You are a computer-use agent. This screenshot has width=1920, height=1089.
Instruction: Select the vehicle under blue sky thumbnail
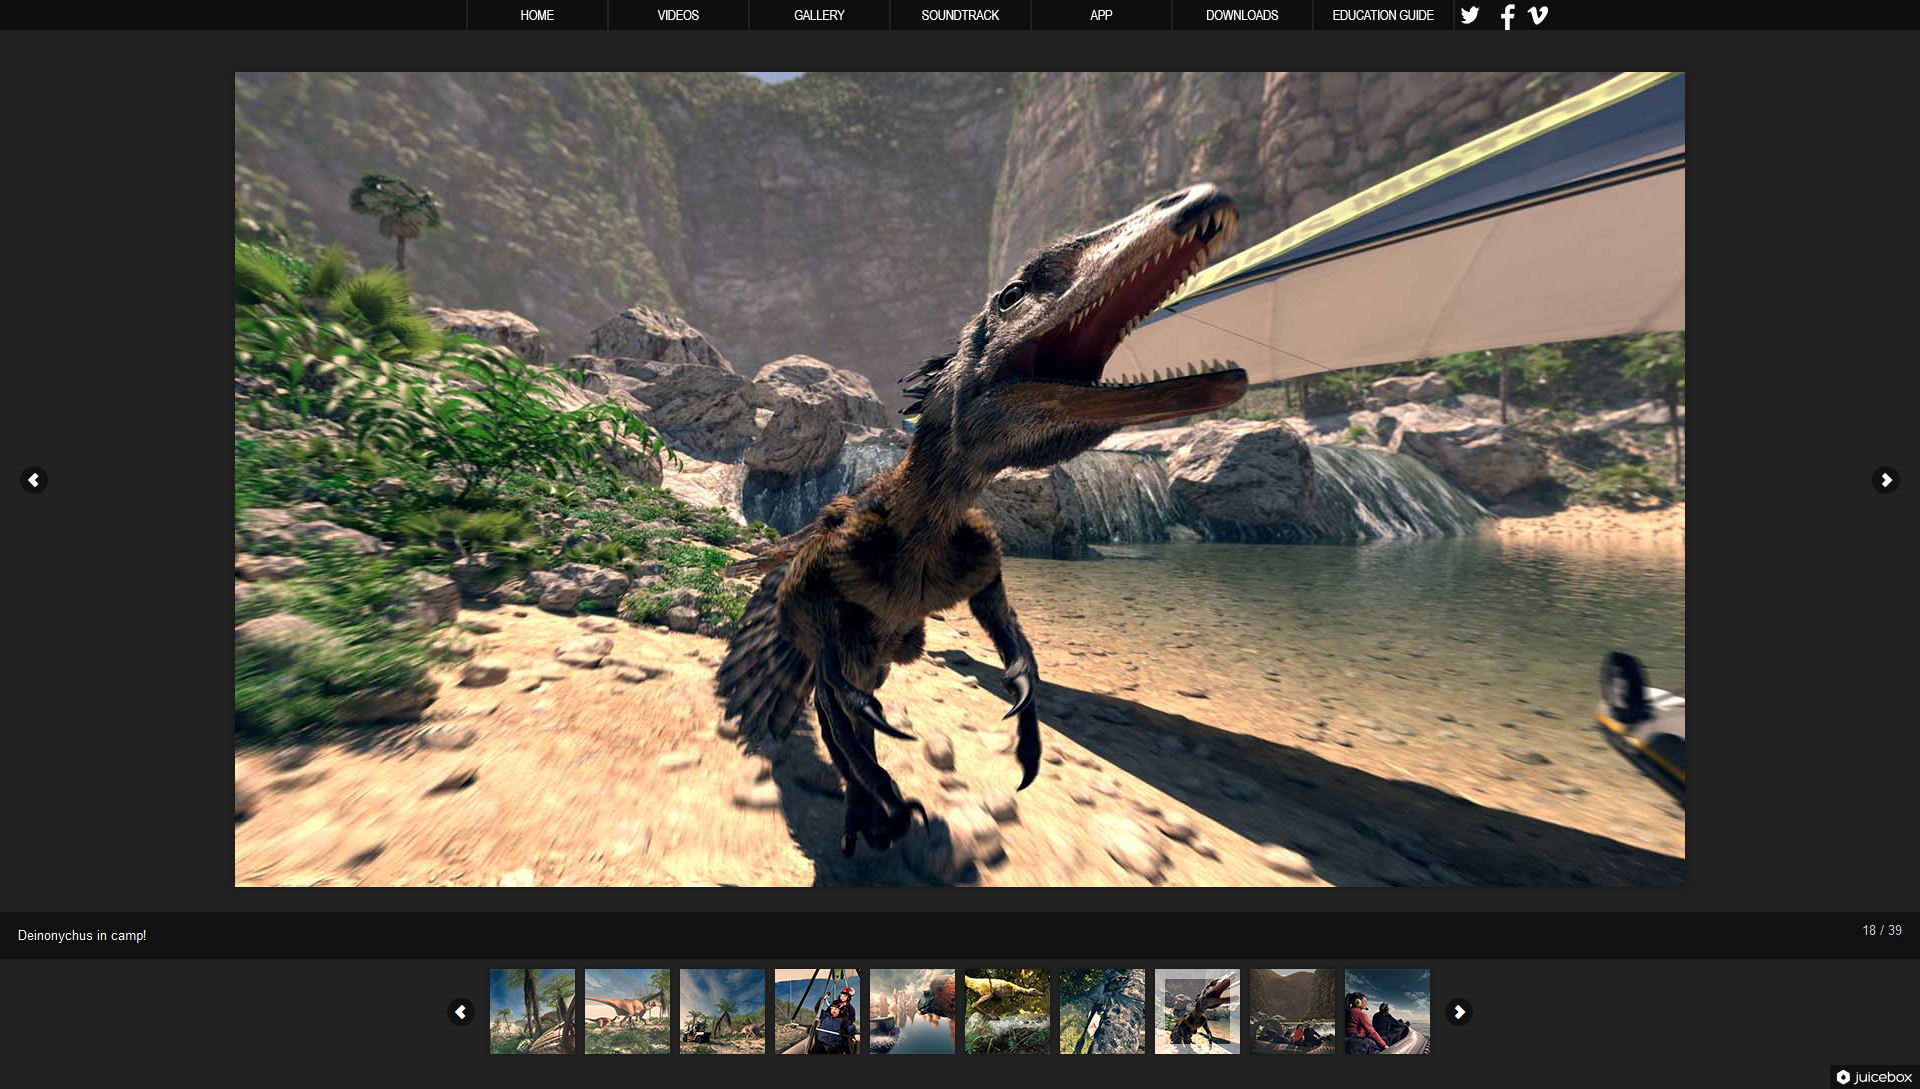coord(722,1011)
